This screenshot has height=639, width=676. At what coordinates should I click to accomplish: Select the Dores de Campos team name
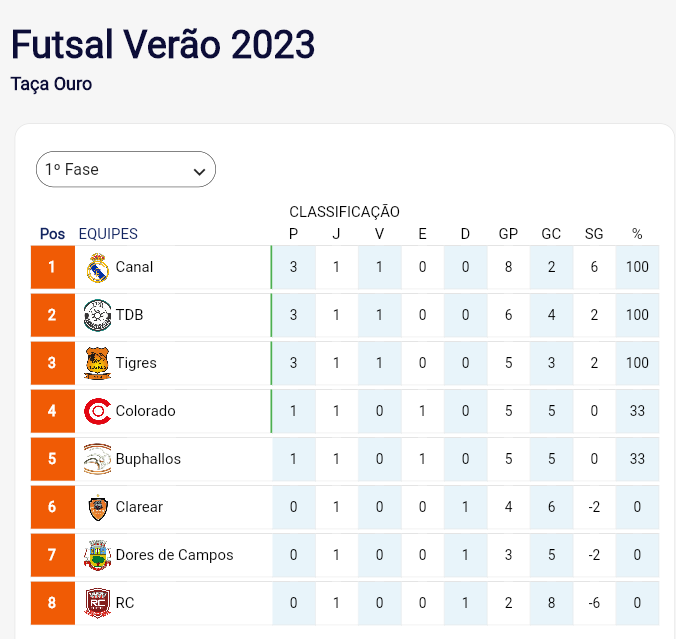click(x=175, y=554)
